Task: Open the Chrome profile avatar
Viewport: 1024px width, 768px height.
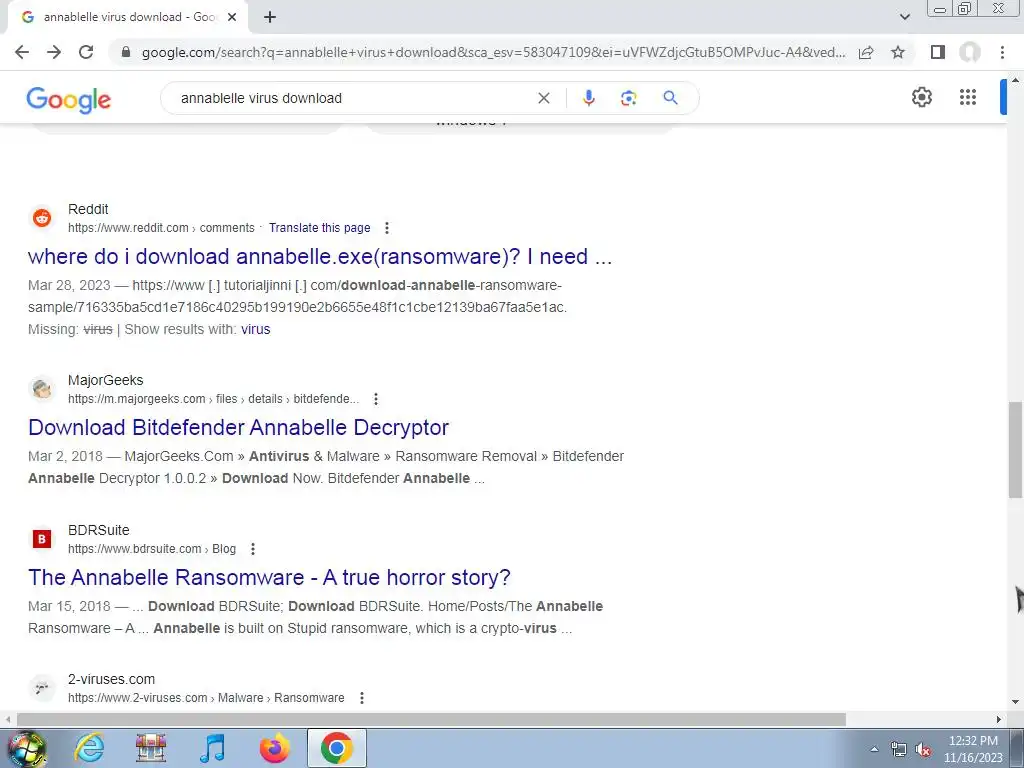Action: (x=970, y=52)
